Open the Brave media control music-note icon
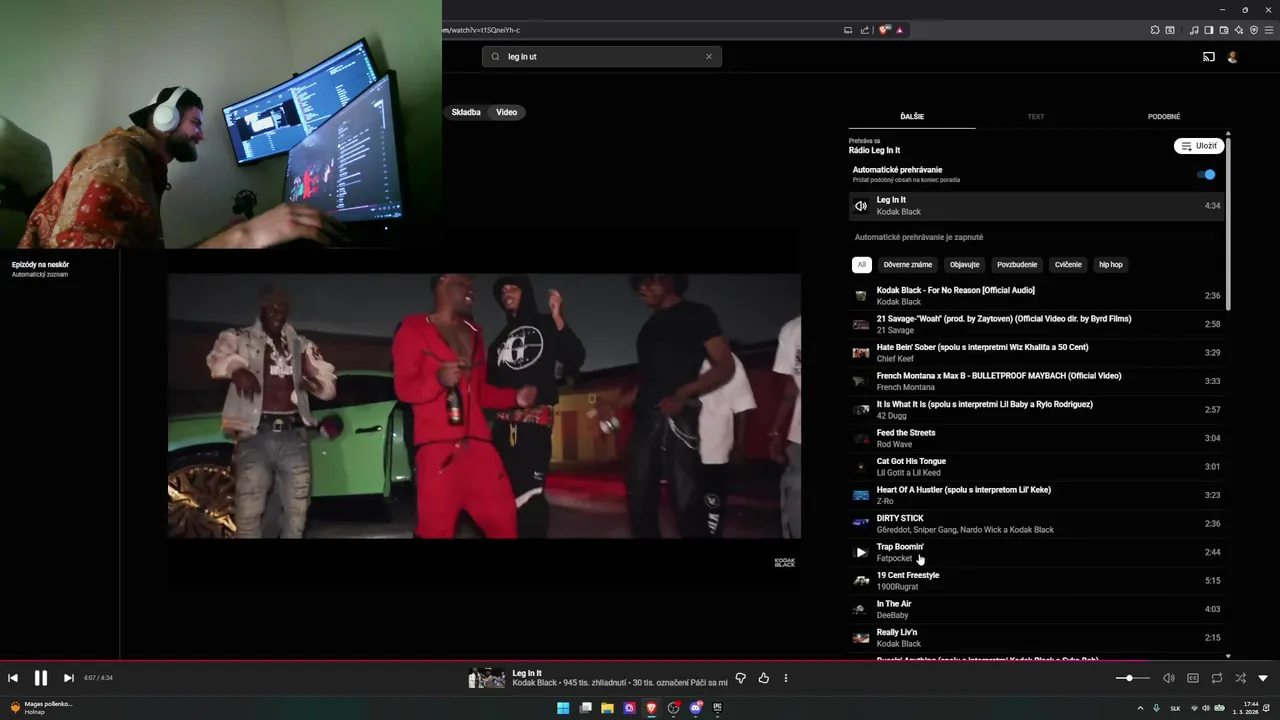The height and width of the screenshot is (720, 1280). pos(1194,30)
